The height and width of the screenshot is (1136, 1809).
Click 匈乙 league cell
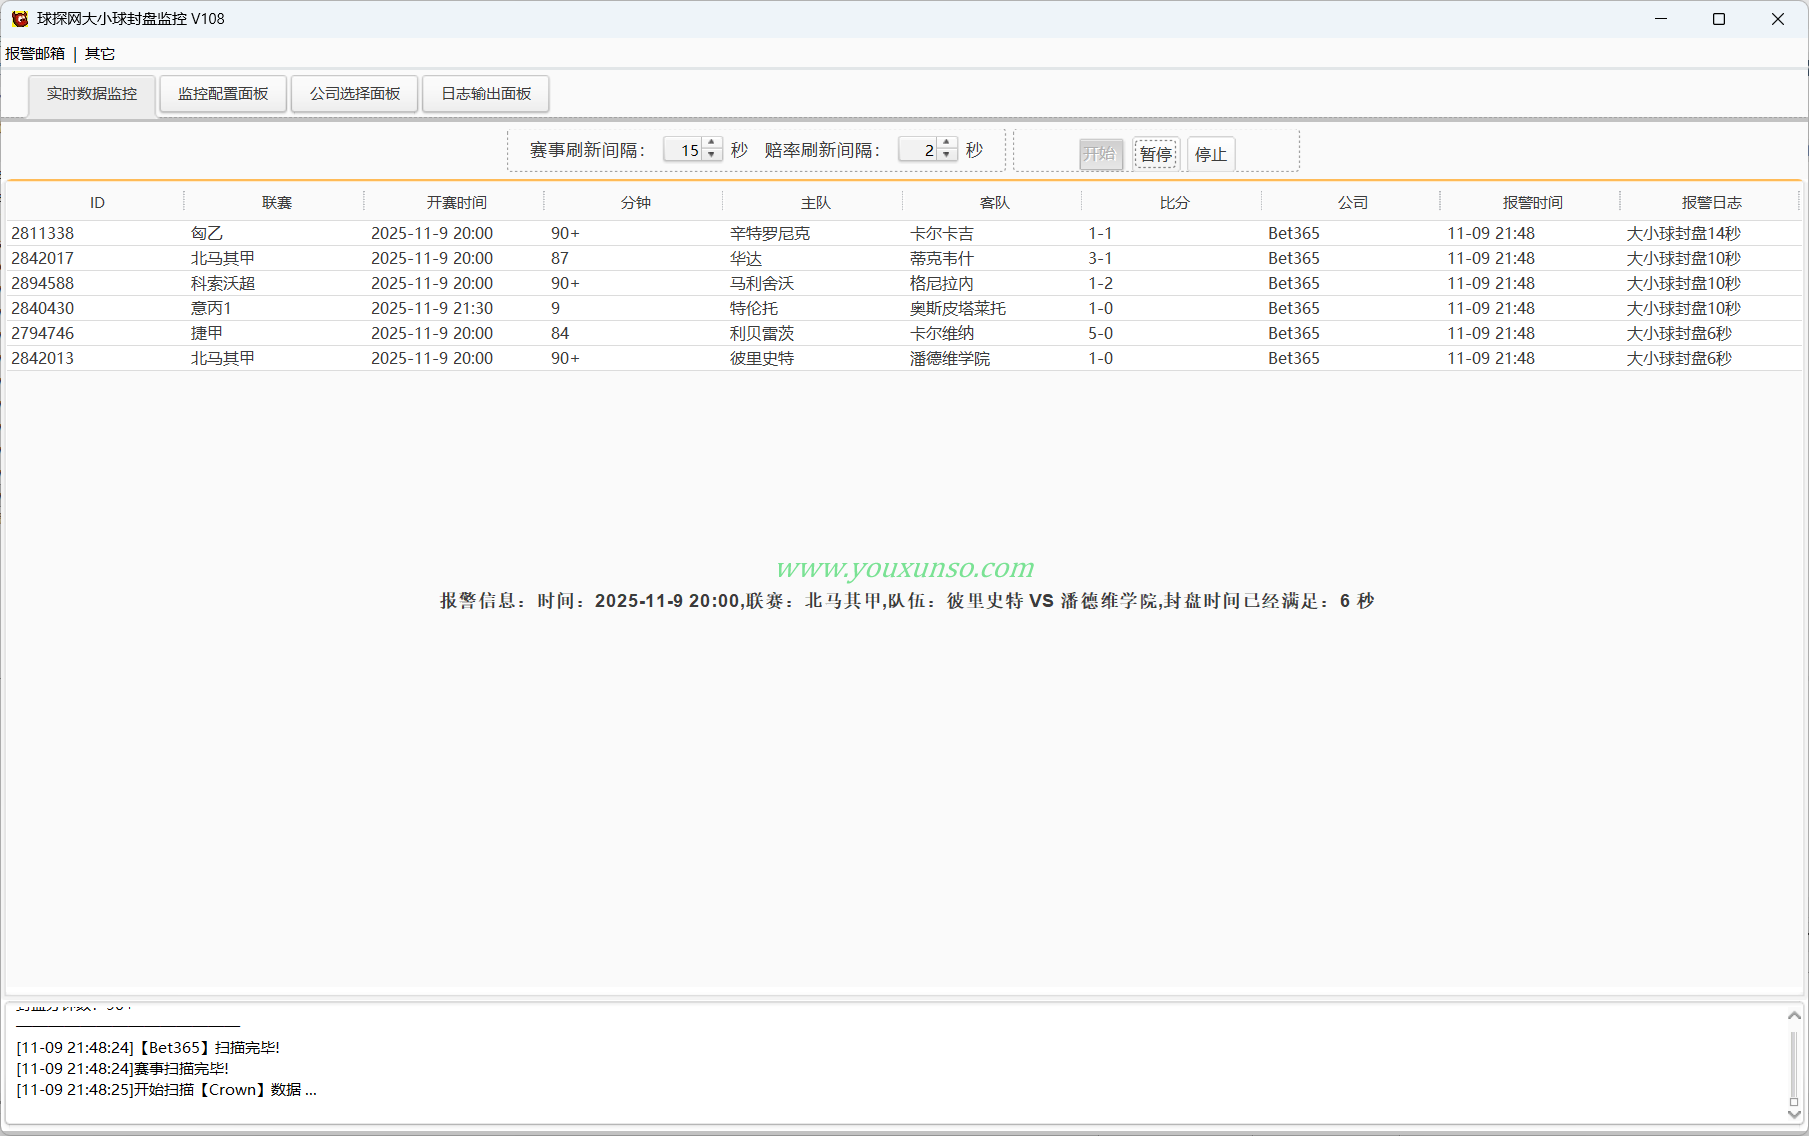pos(207,233)
